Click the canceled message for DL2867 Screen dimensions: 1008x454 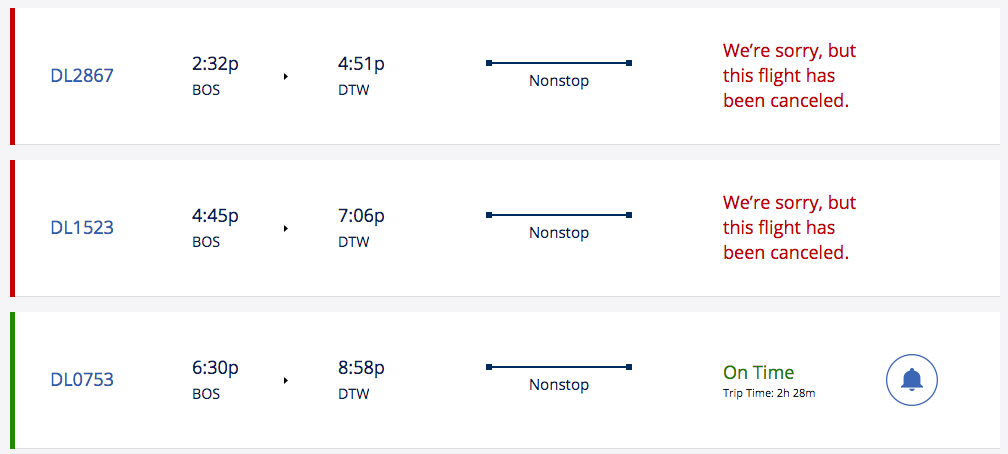pos(790,76)
